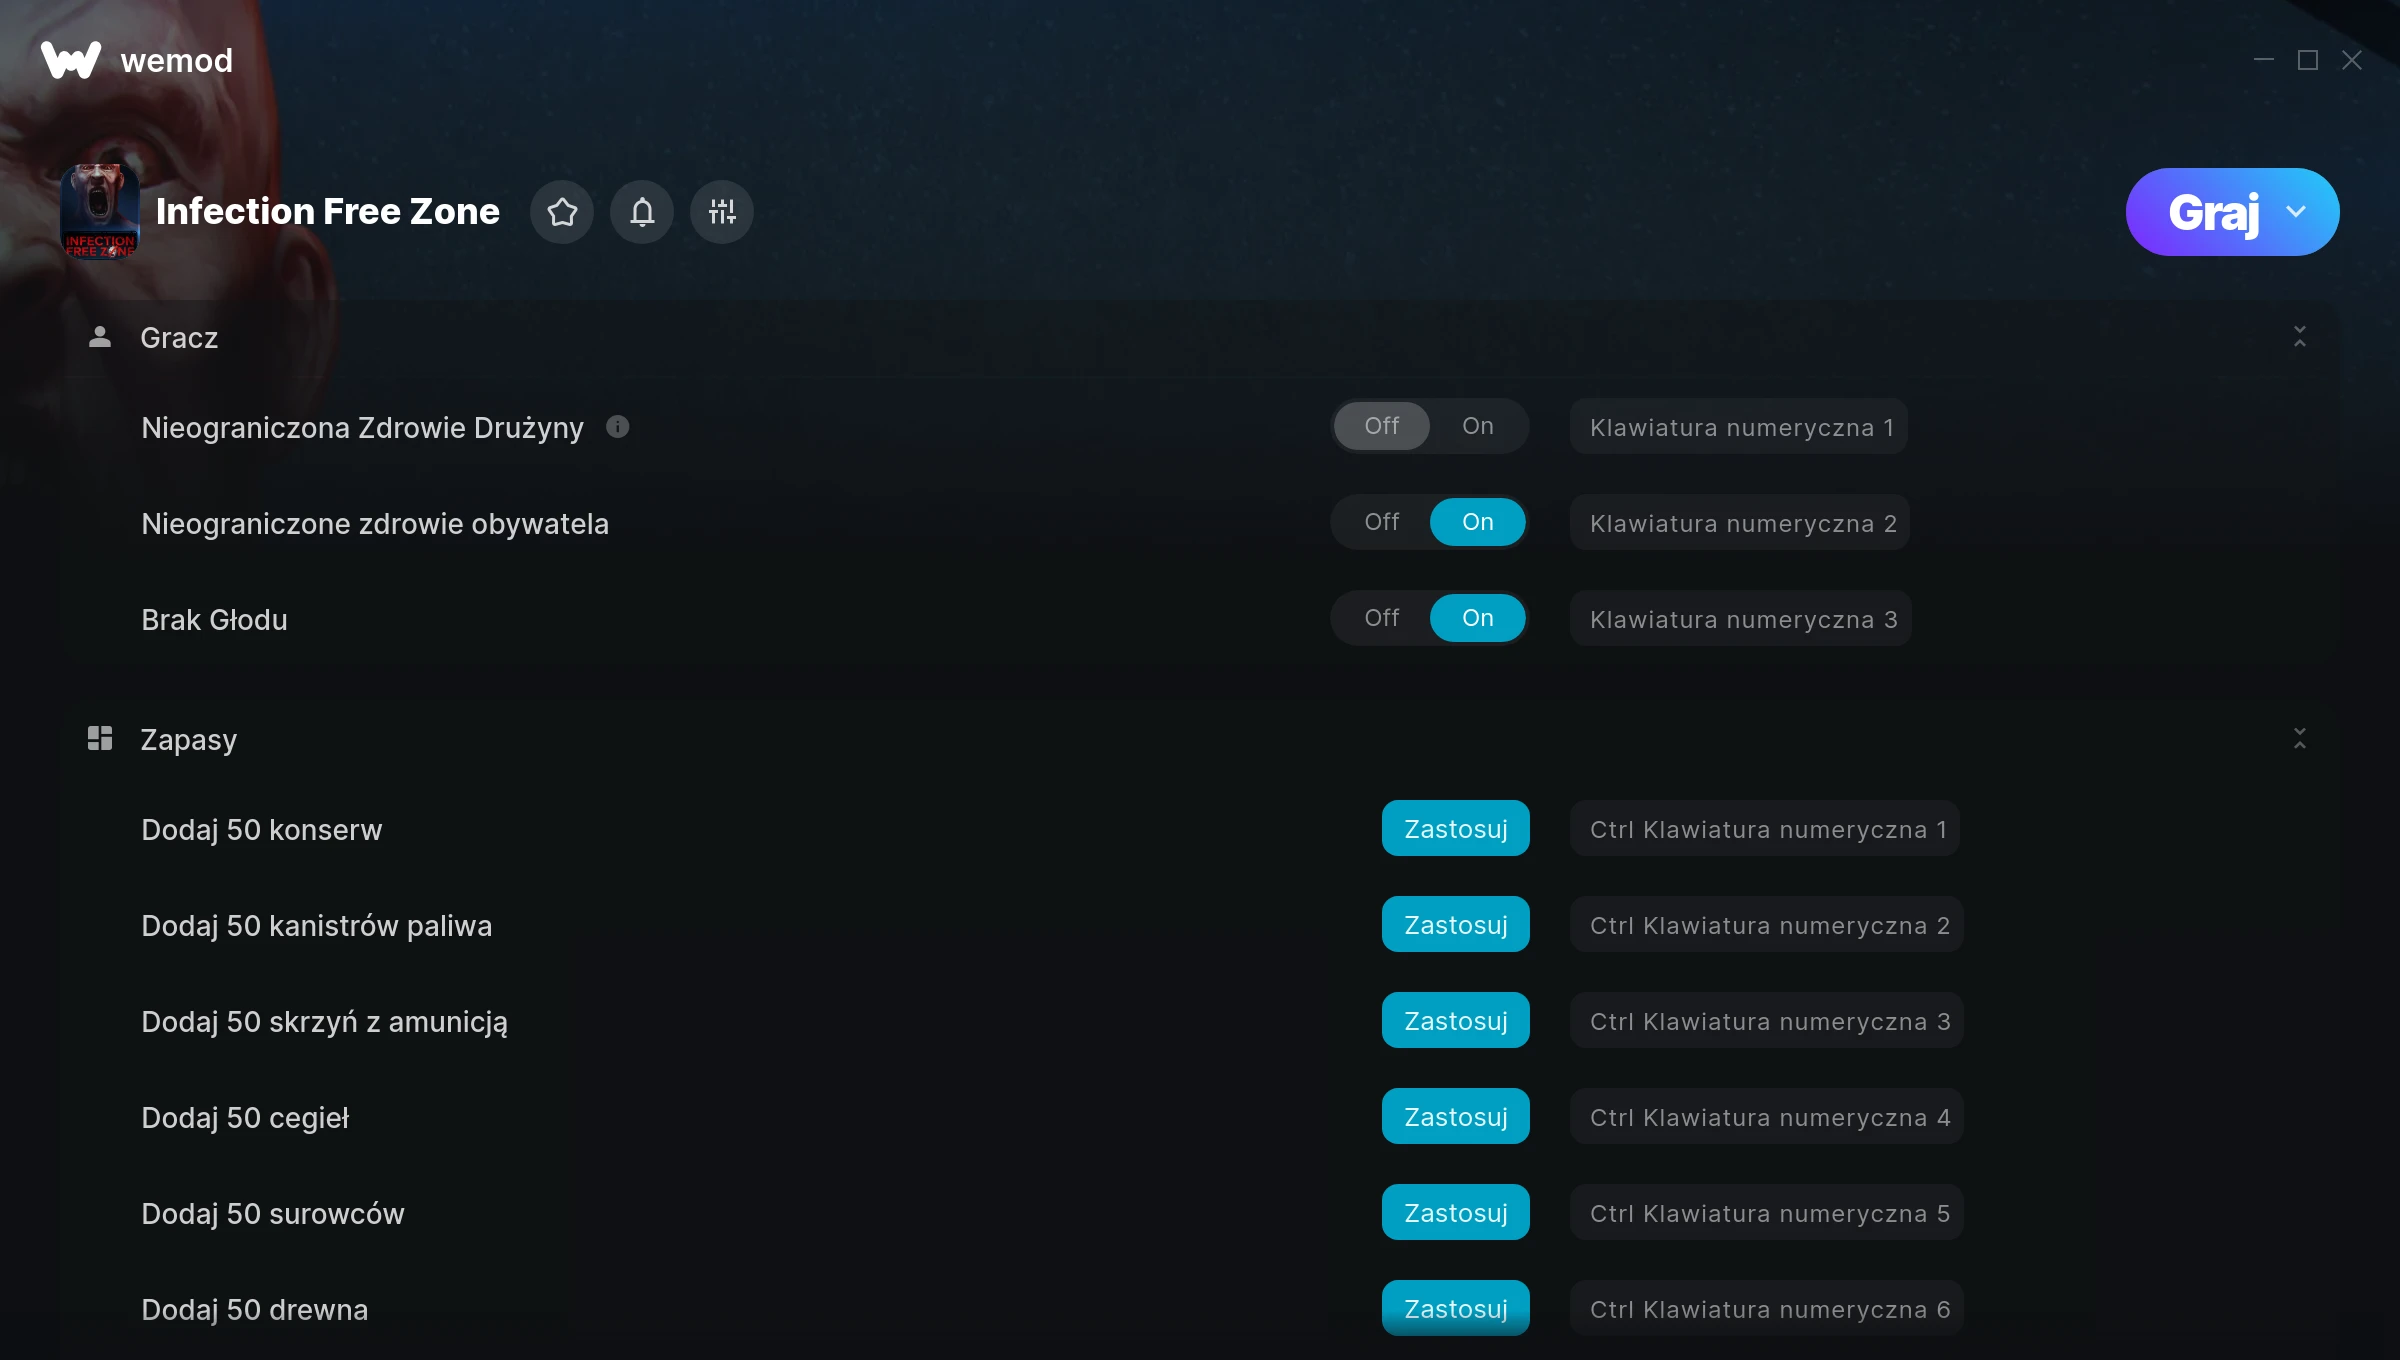Screen dimensions: 2400x1360
Task: Click info icon beside Nieograniczona Zdrowie Drużyny
Action: [618, 427]
